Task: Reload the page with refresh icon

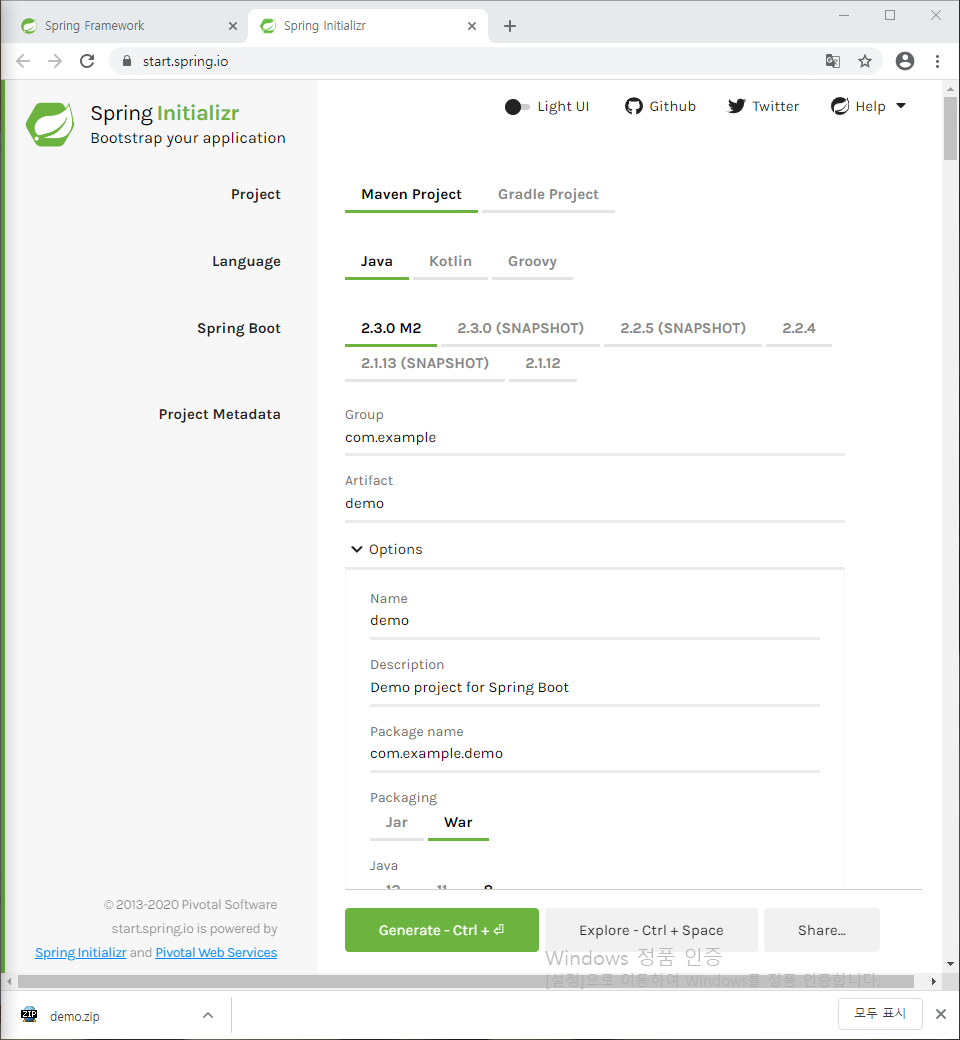Action: (x=87, y=61)
